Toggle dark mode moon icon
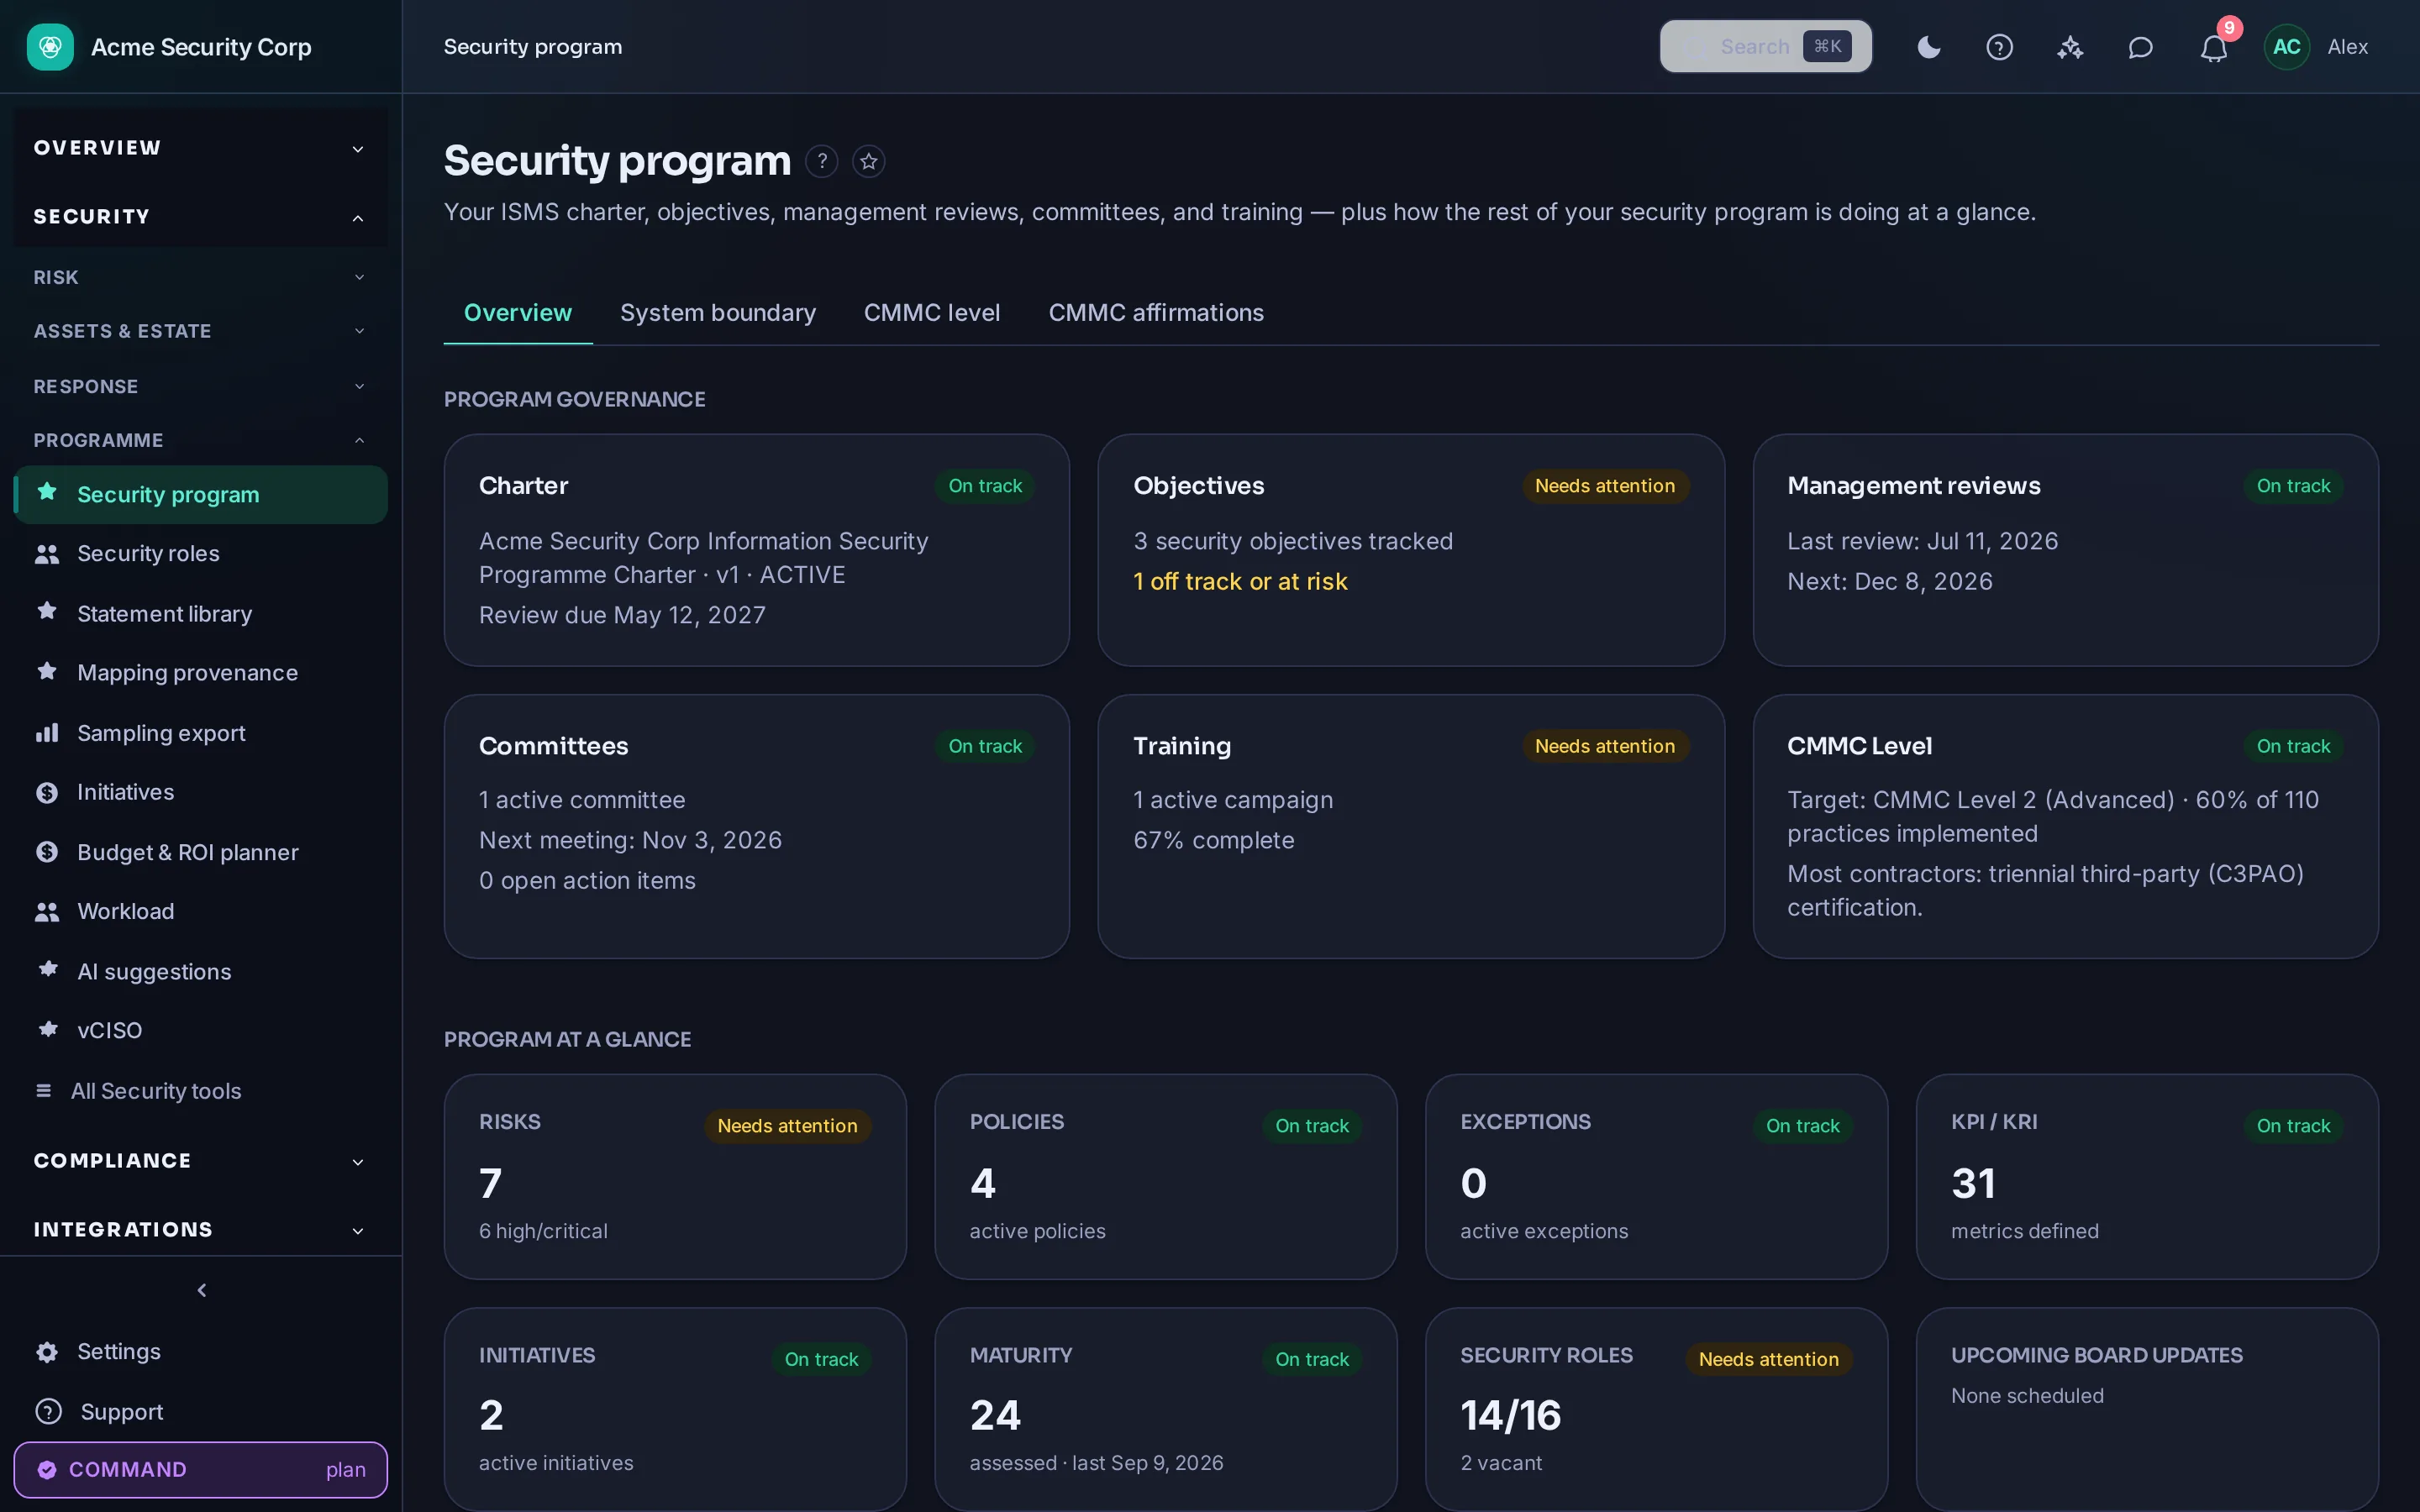 click(x=1929, y=47)
